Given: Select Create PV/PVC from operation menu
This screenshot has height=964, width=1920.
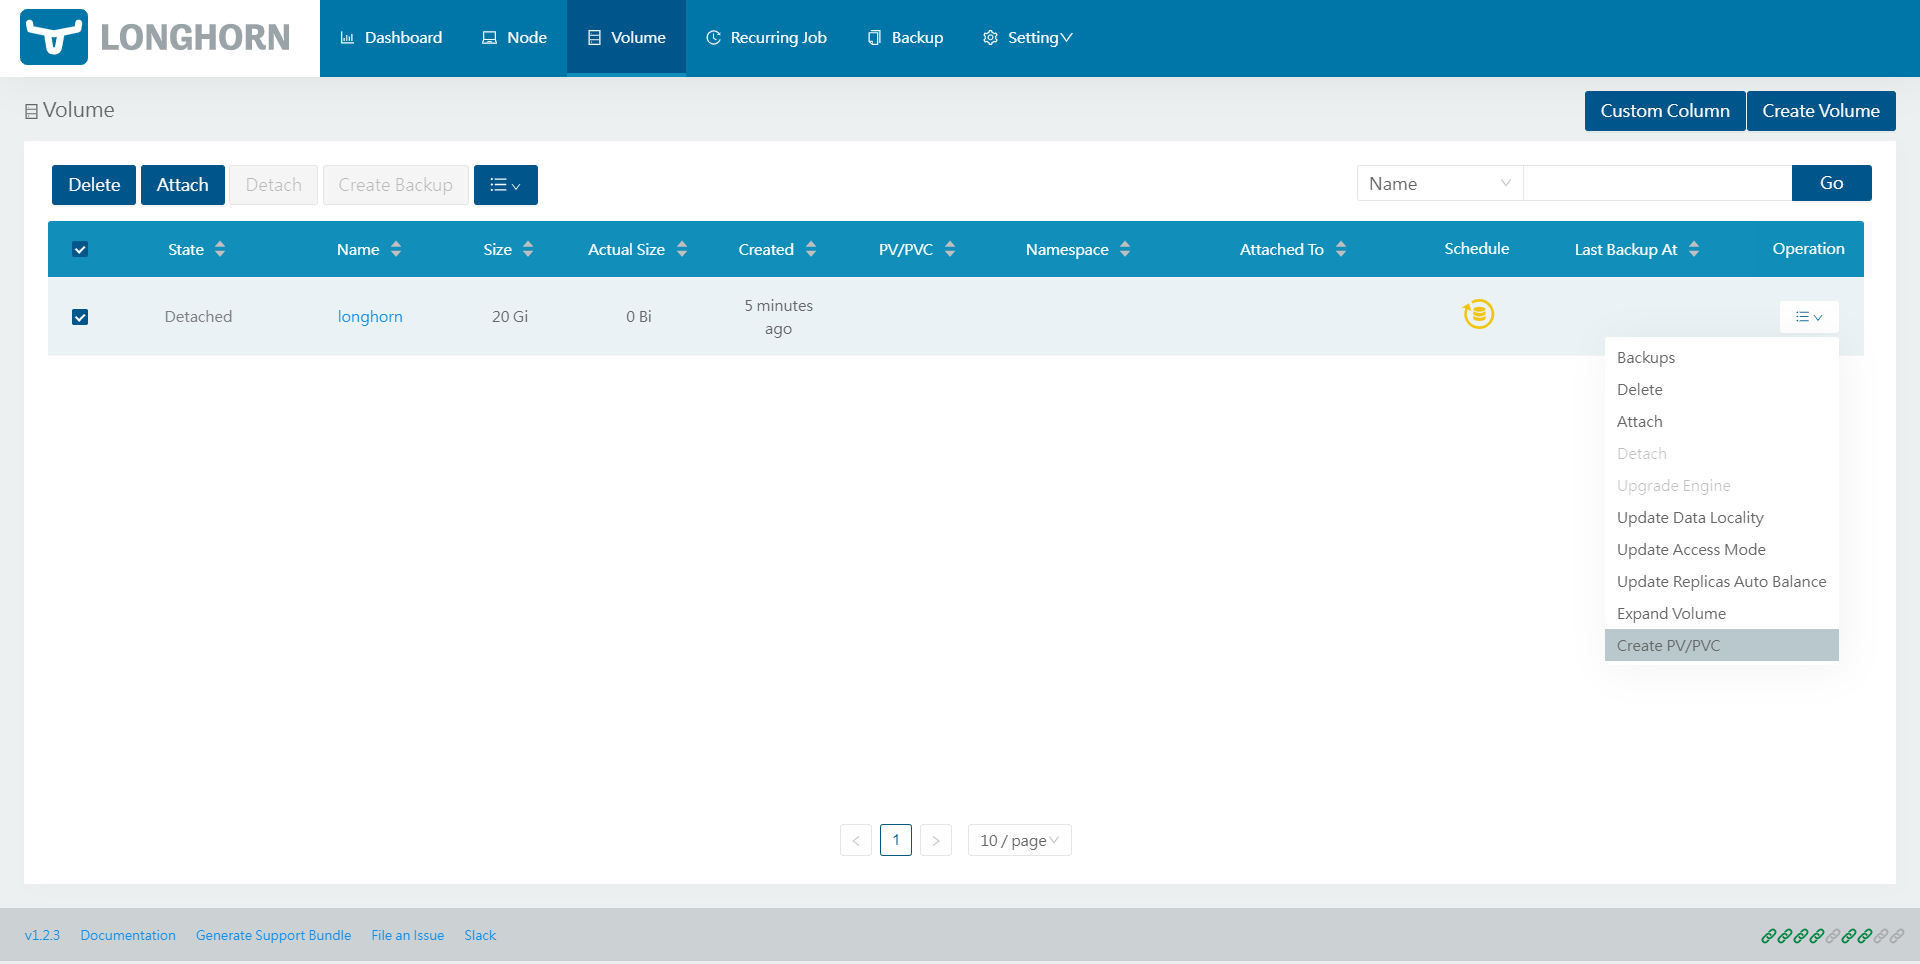Looking at the screenshot, I should 1669,645.
